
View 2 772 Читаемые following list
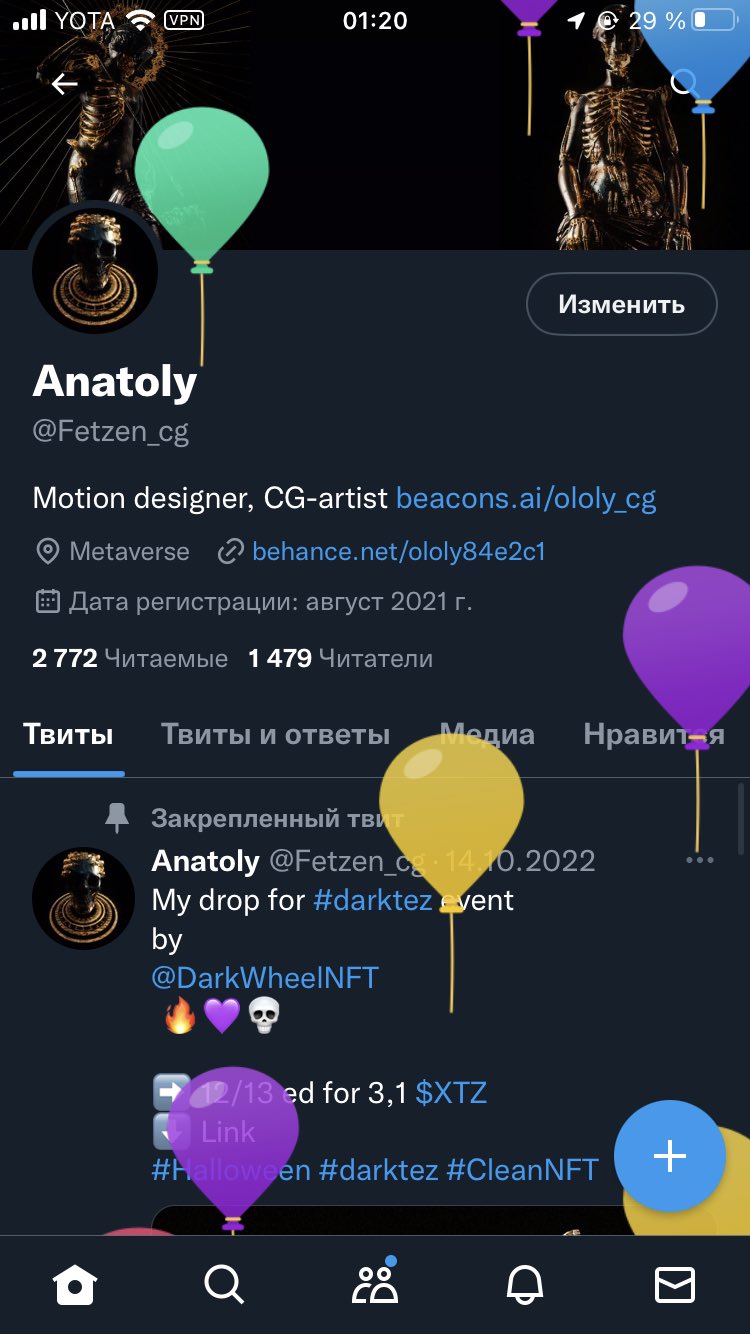(x=130, y=658)
